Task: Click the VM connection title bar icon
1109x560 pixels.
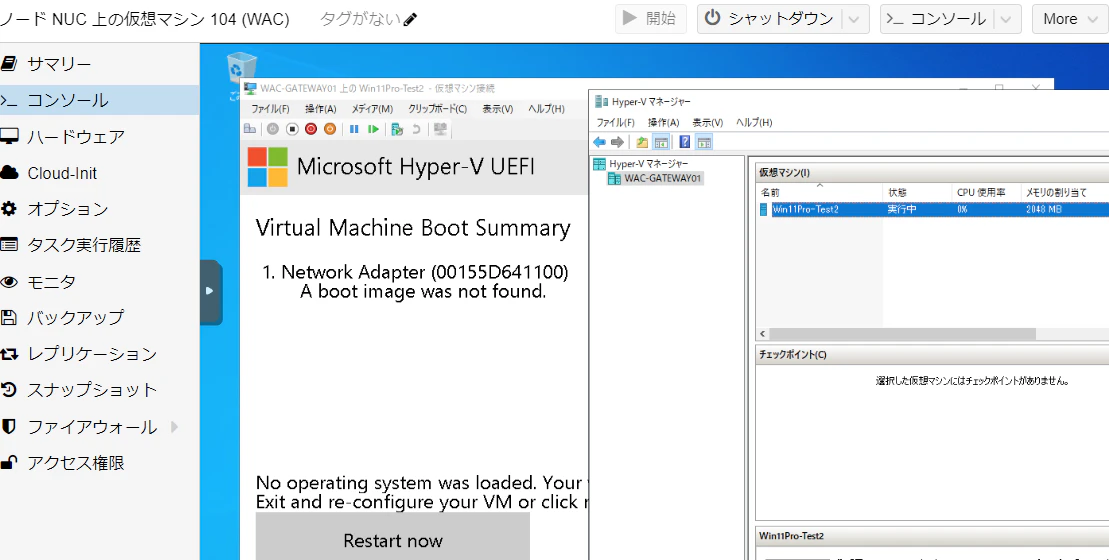Action: click(250, 88)
